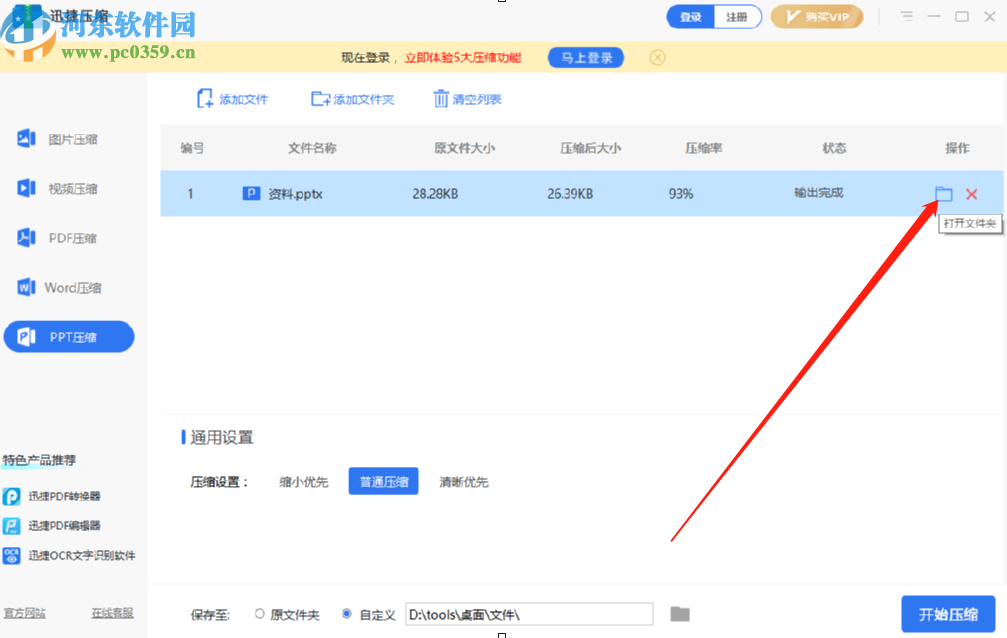Enable 清晰优先 compression mode
The height and width of the screenshot is (638, 1007).
[464, 481]
